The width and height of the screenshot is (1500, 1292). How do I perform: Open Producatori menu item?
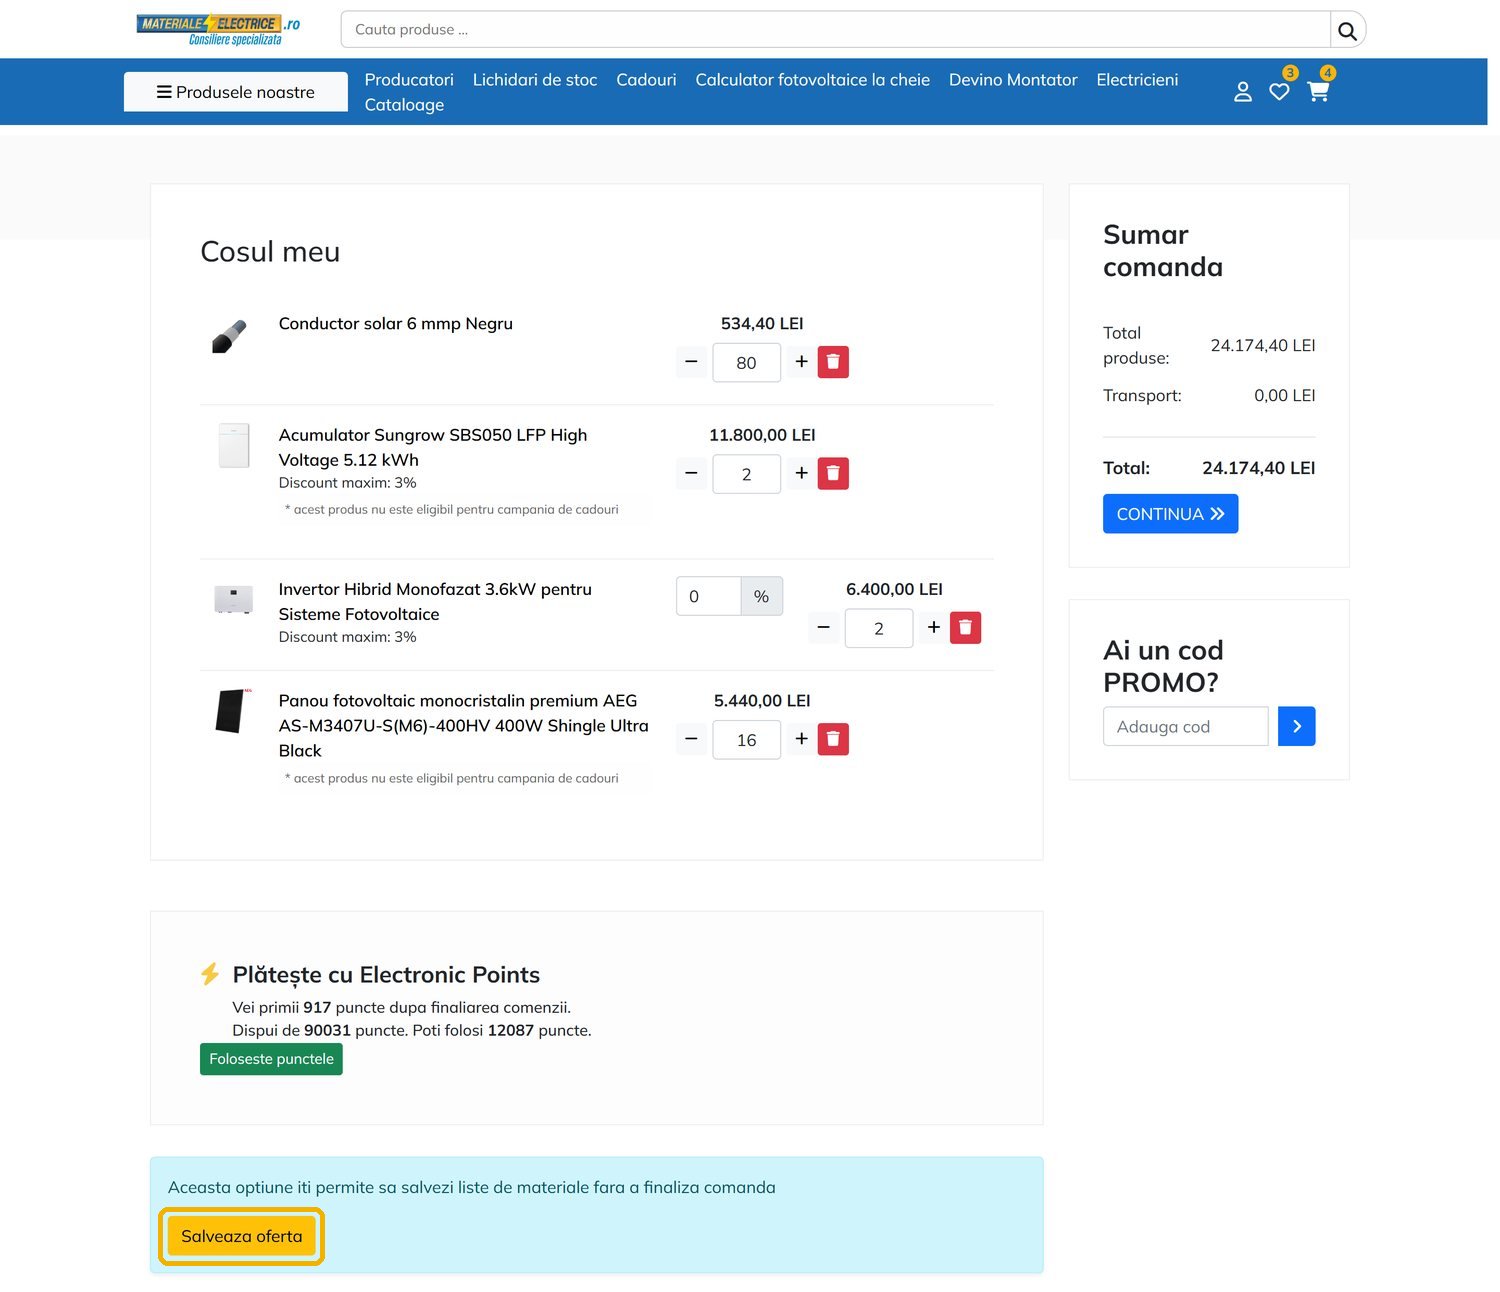(x=409, y=80)
